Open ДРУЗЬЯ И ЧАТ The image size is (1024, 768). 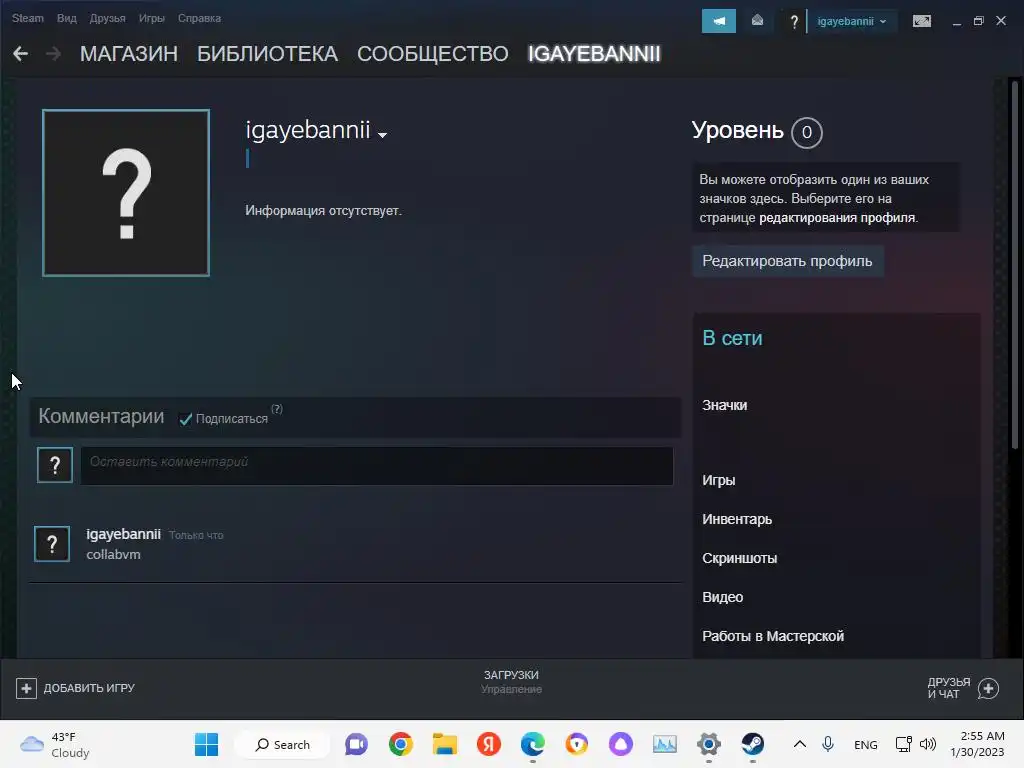(963, 688)
